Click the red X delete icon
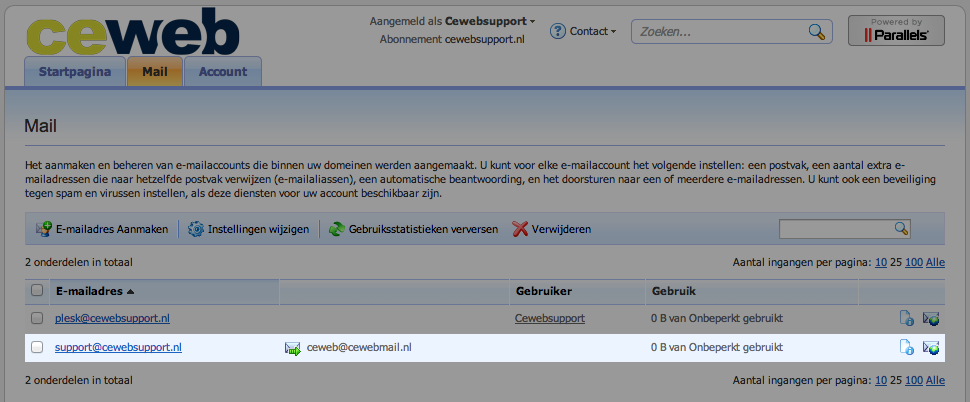Screen dimensions: 970x402 pos(520,229)
